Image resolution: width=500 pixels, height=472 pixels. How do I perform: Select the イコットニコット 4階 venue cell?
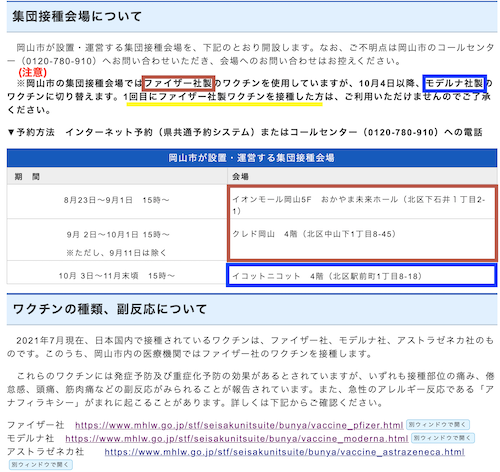[x=362, y=275]
